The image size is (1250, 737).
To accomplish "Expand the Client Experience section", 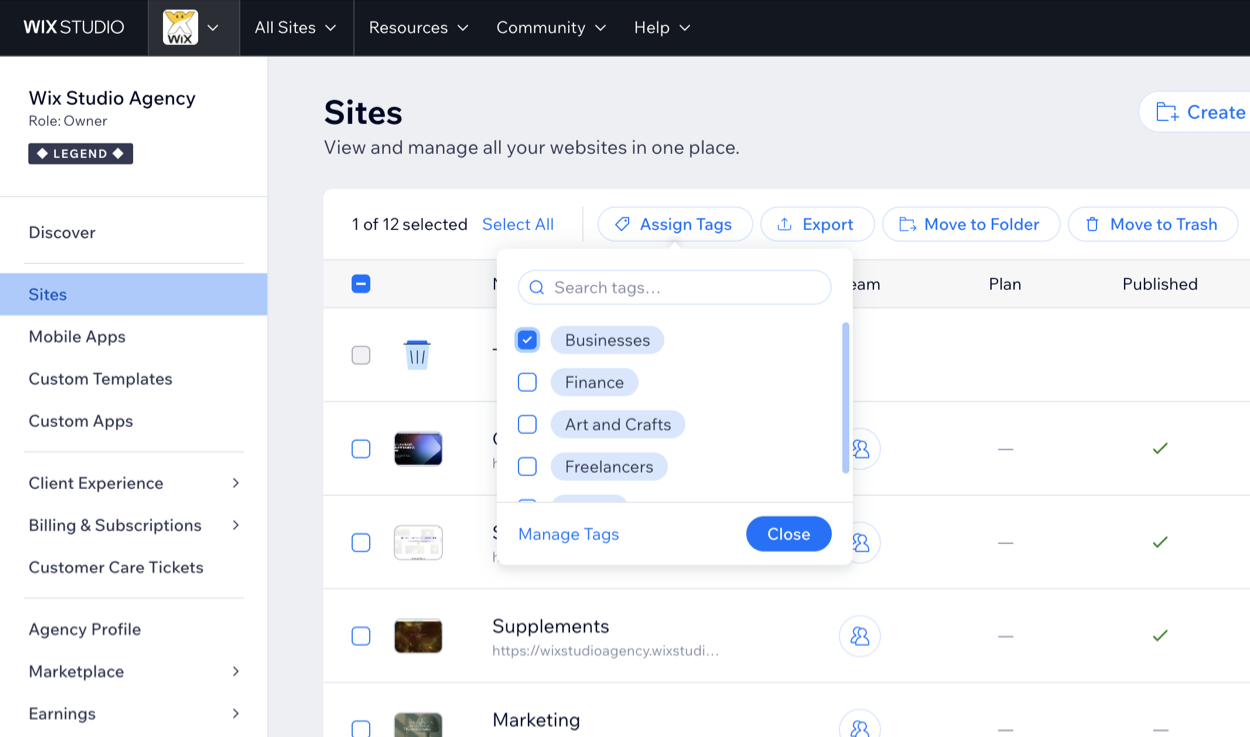I will click(x=133, y=482).
